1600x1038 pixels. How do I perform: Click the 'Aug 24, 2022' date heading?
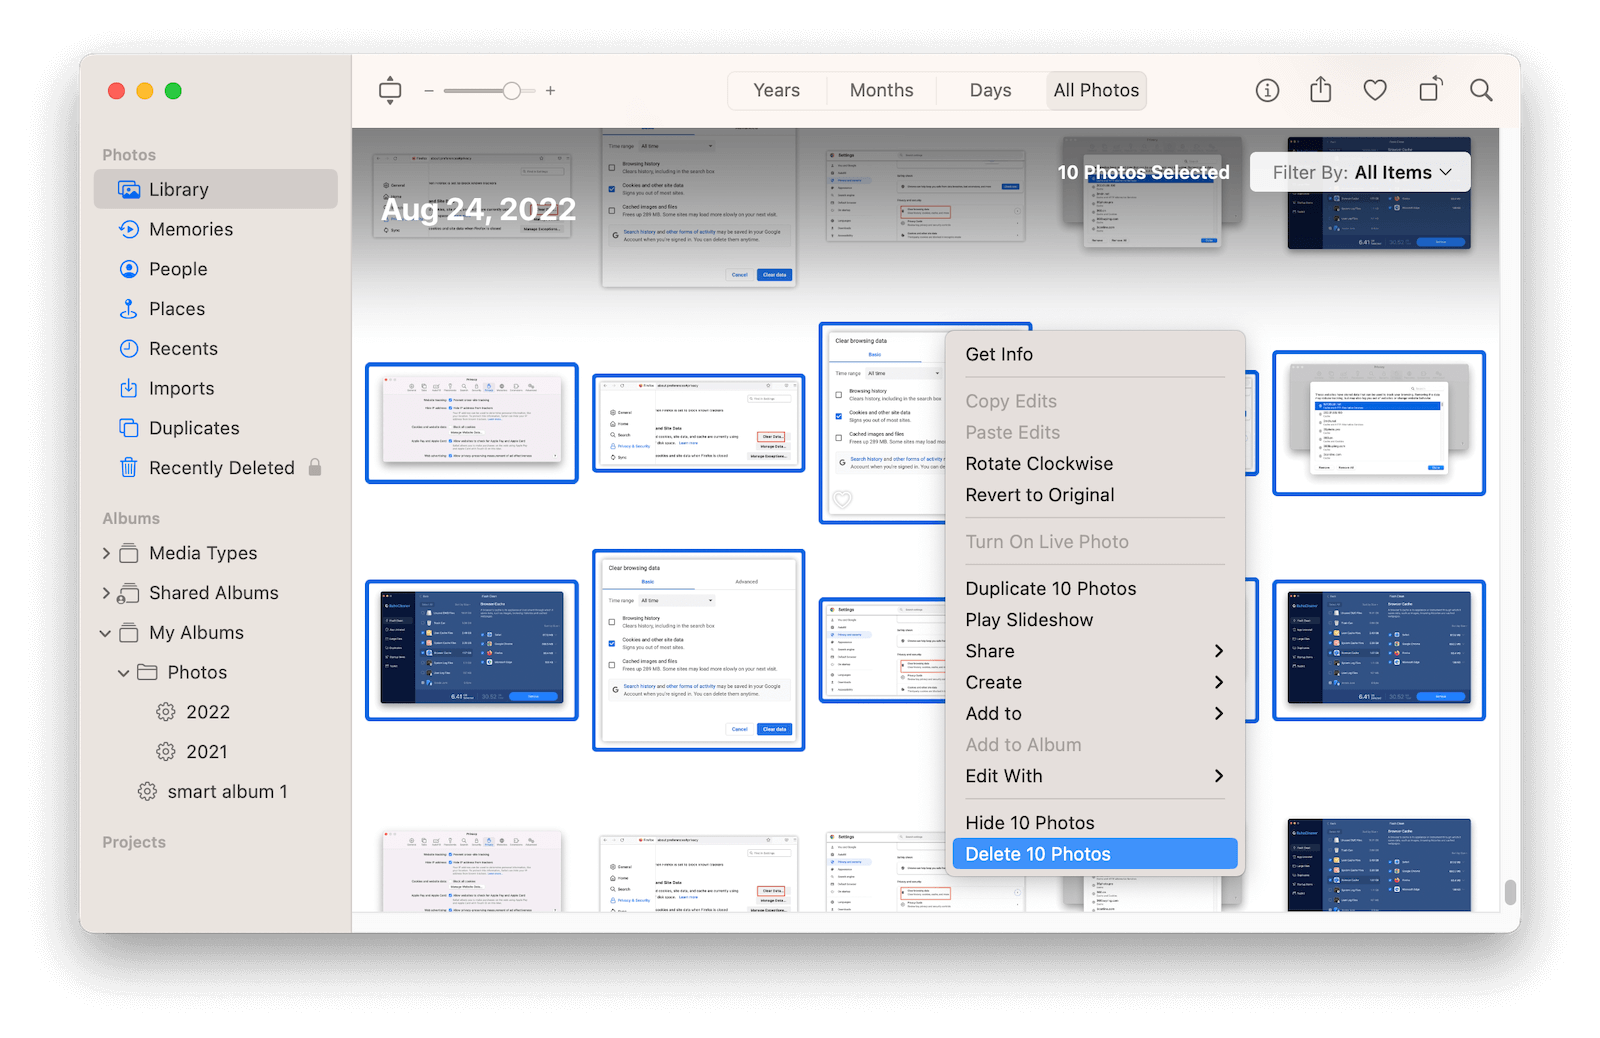click(x=479, y=209)
